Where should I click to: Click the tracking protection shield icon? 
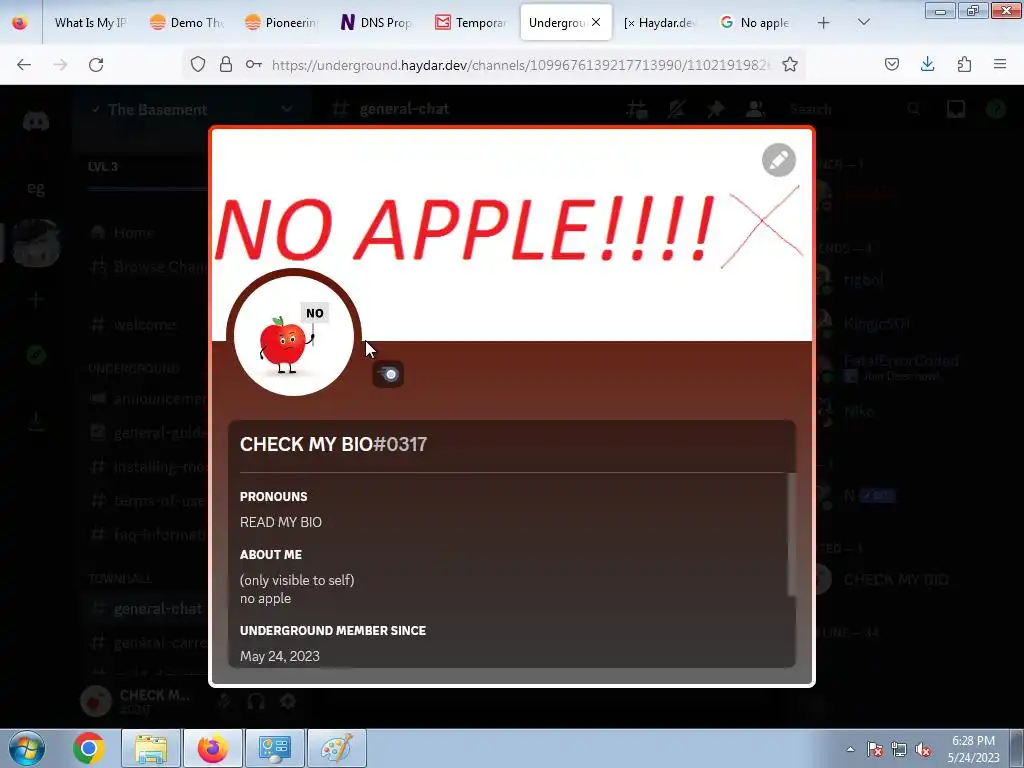(x=198, y=64)
